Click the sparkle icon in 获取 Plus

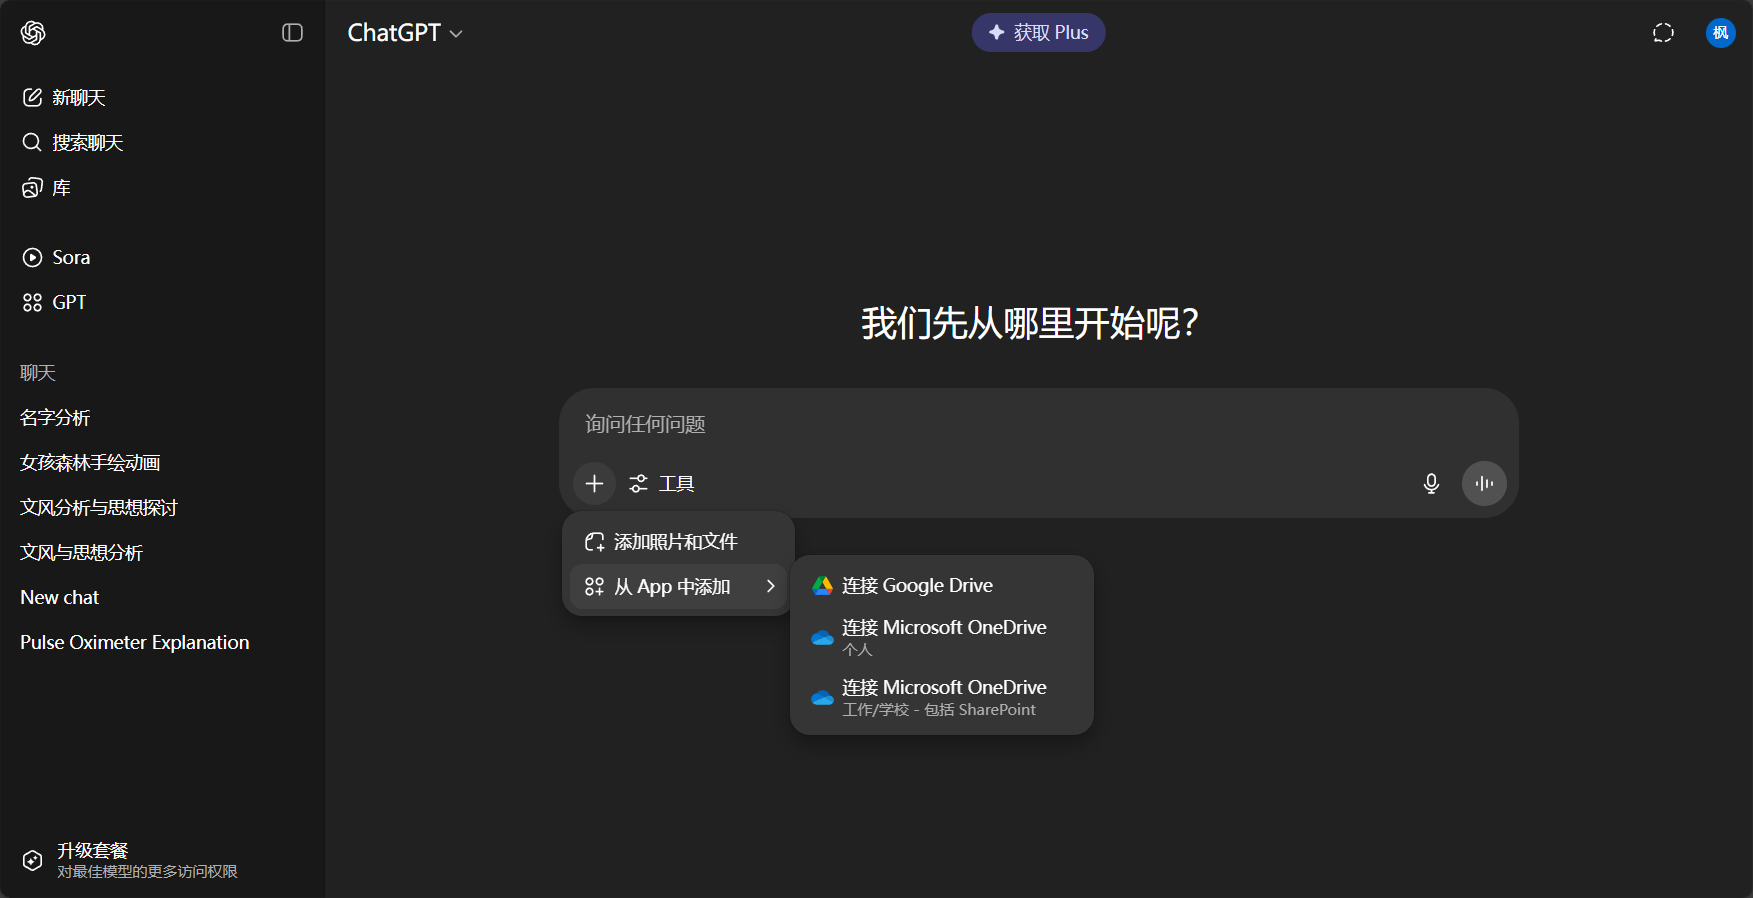coord(996,32)
